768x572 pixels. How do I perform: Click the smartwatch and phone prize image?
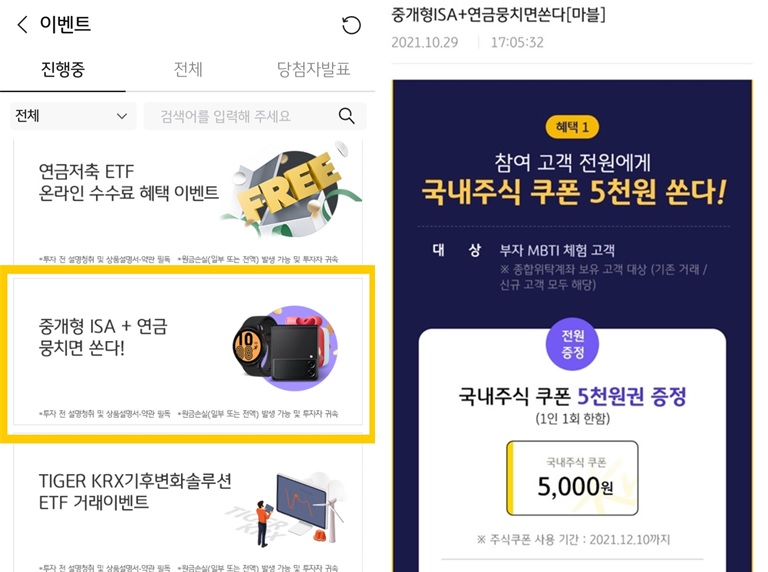(x=285, y=349)
